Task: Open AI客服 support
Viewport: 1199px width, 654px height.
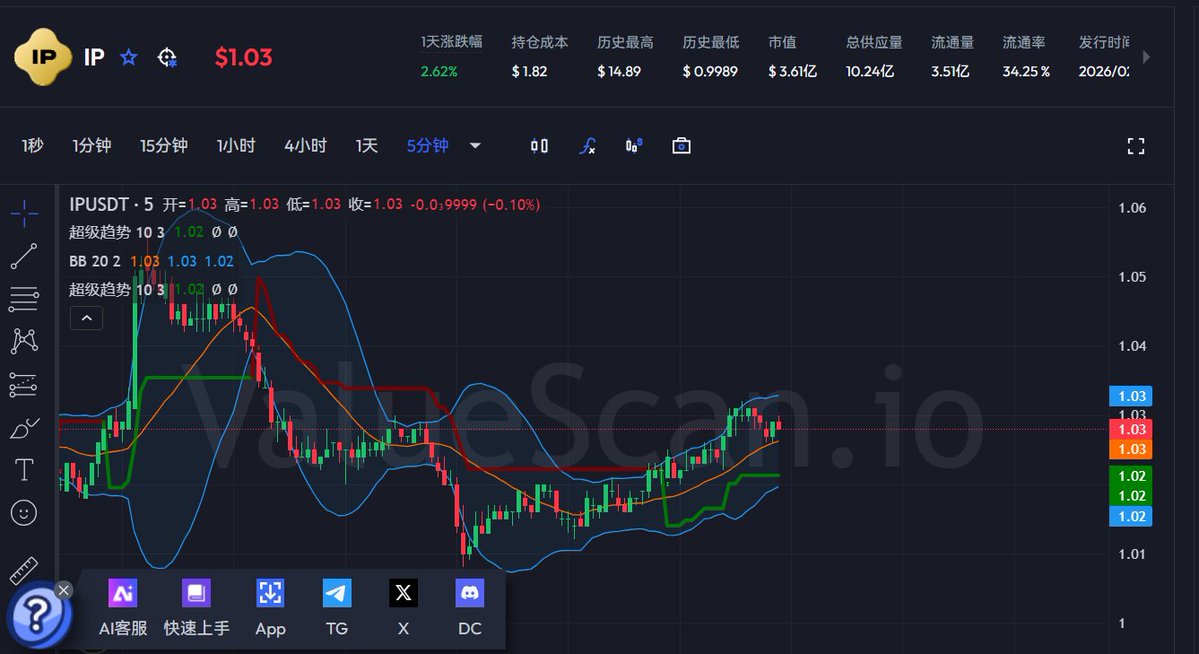Action: click(123, 608)
